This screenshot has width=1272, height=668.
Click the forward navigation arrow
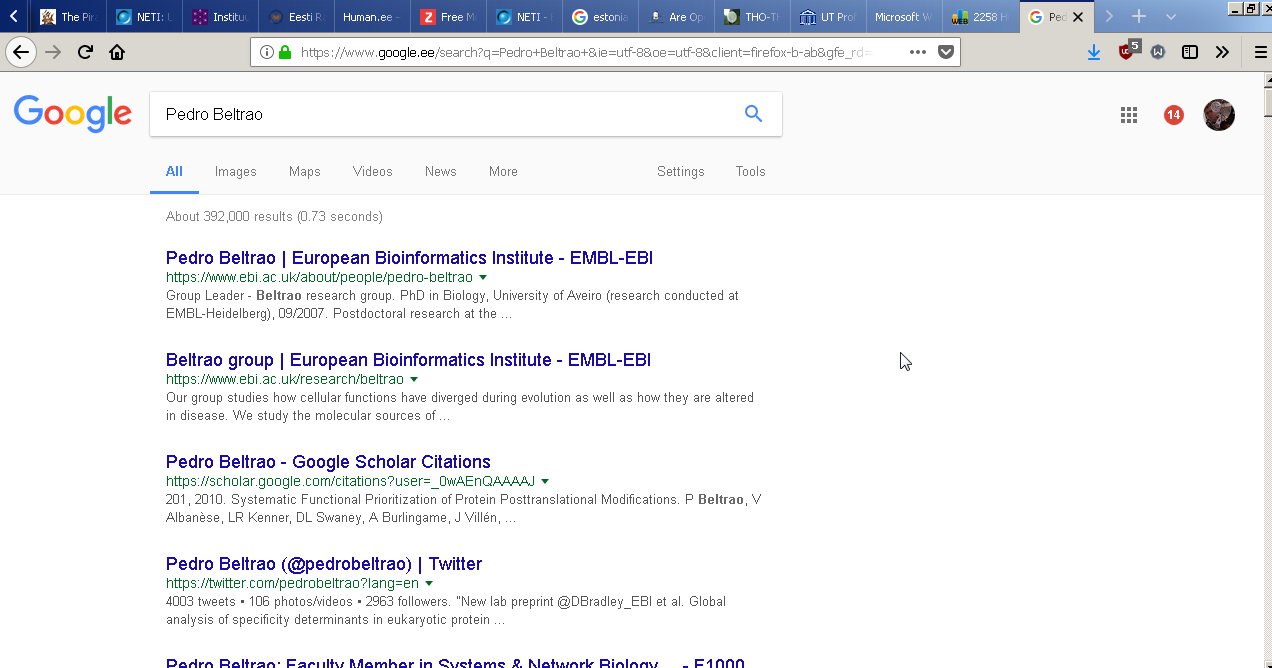click(53, 53)
